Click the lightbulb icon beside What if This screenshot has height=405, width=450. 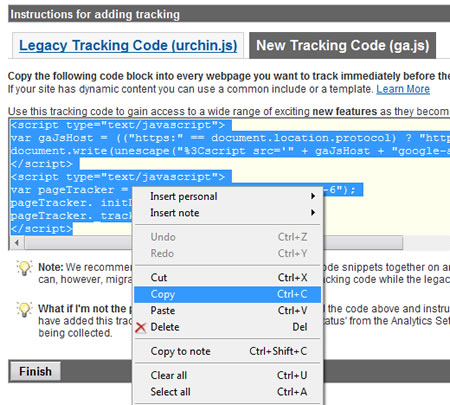pos(24,309)
